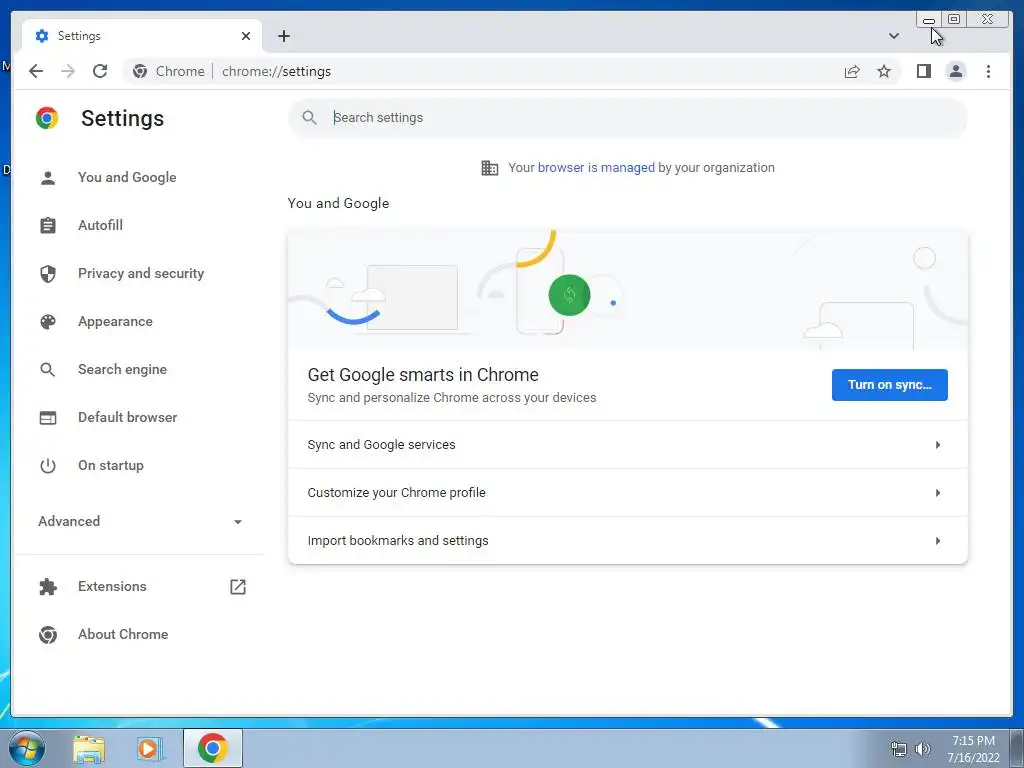This screenshot has height=768, width=1024.
Task: Click the Appearance palette icon
Action: pyautogui.click(x=48, y=321)
